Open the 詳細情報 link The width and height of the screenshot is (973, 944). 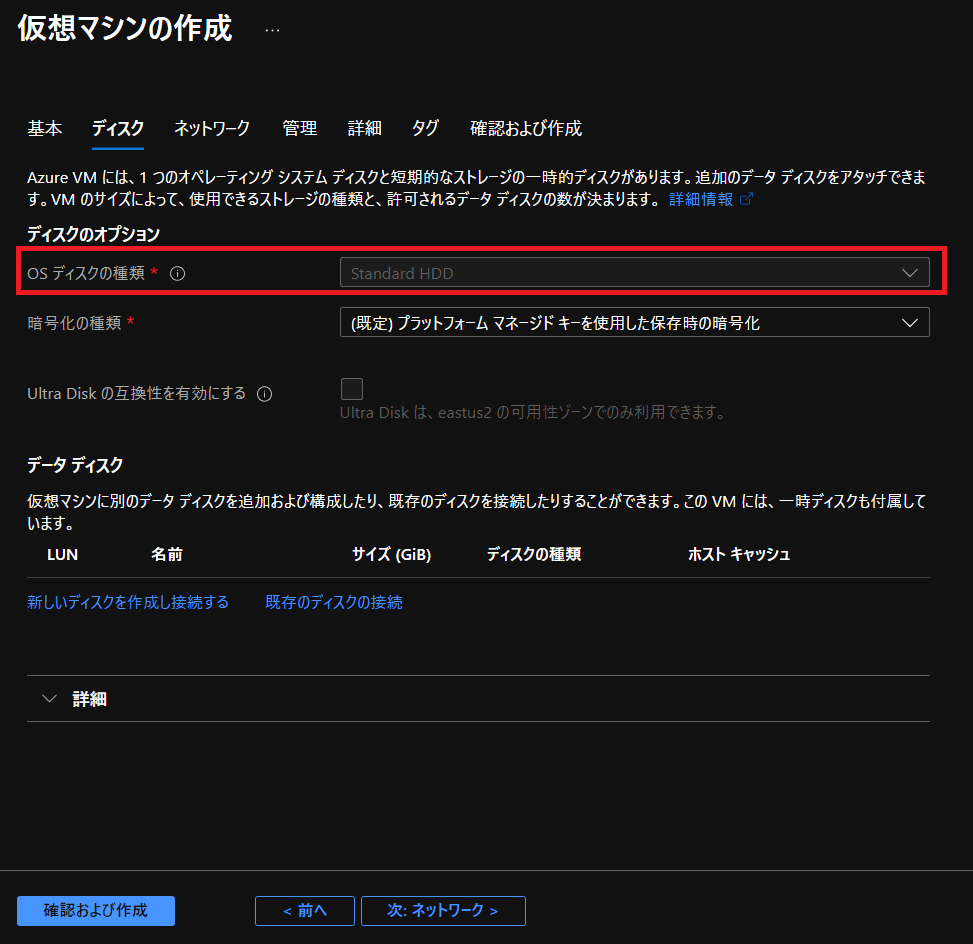701,199
